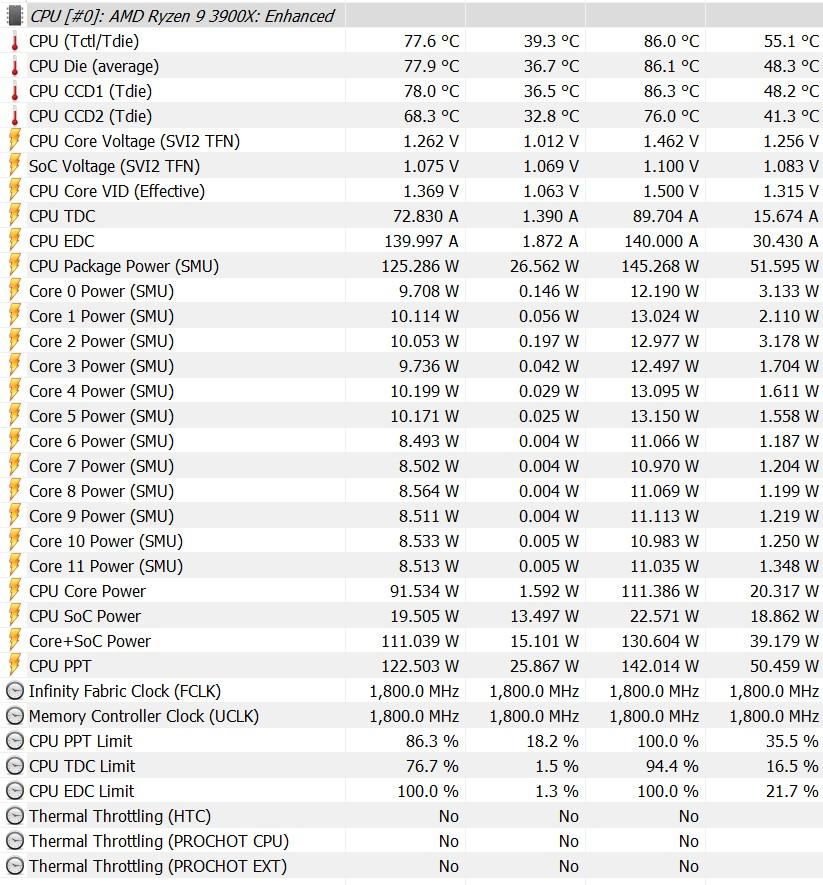Screen dimensions: 823x885
Task: Click thermometer icon beside CPU CCD2 (Tdie)
Action: [15, 116]
